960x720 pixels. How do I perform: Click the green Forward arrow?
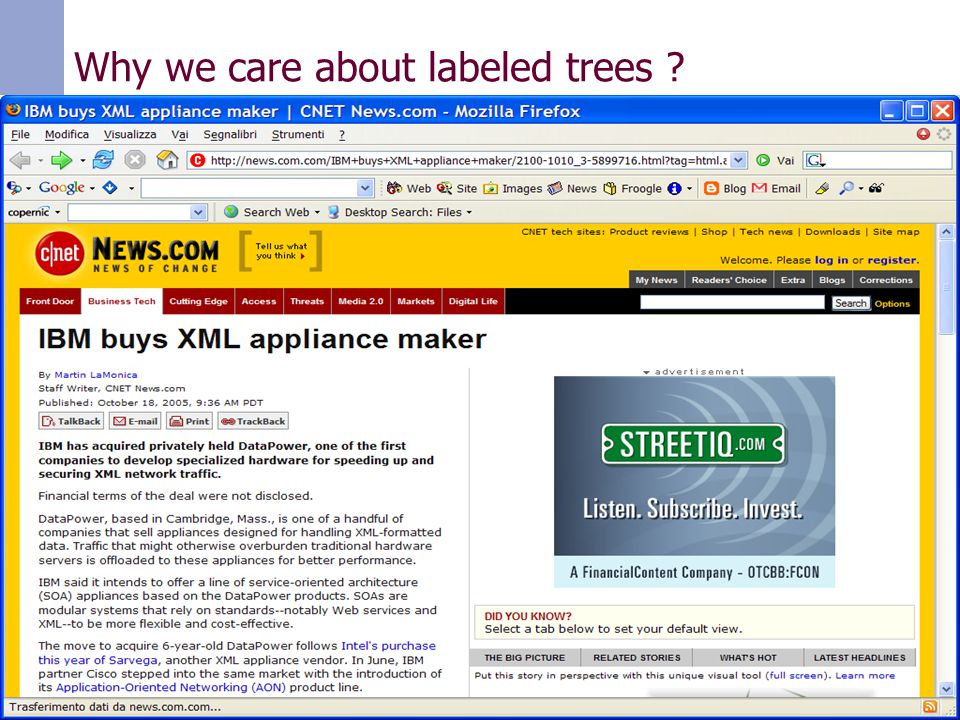tap(61, 160)
